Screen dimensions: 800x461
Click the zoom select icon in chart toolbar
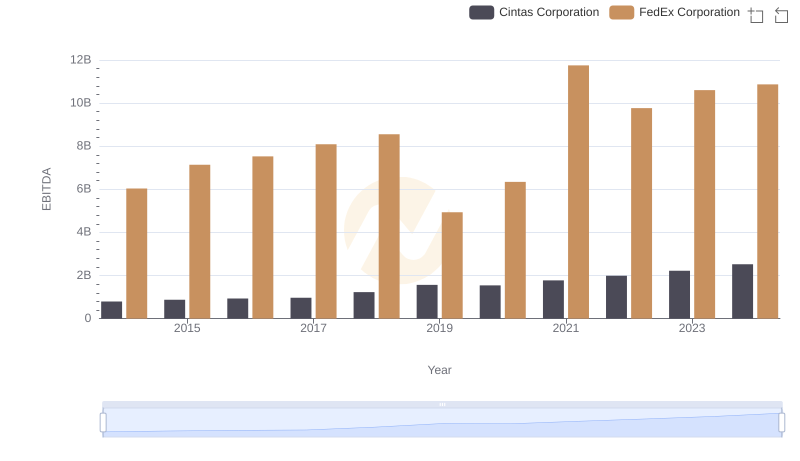[756, 15]
